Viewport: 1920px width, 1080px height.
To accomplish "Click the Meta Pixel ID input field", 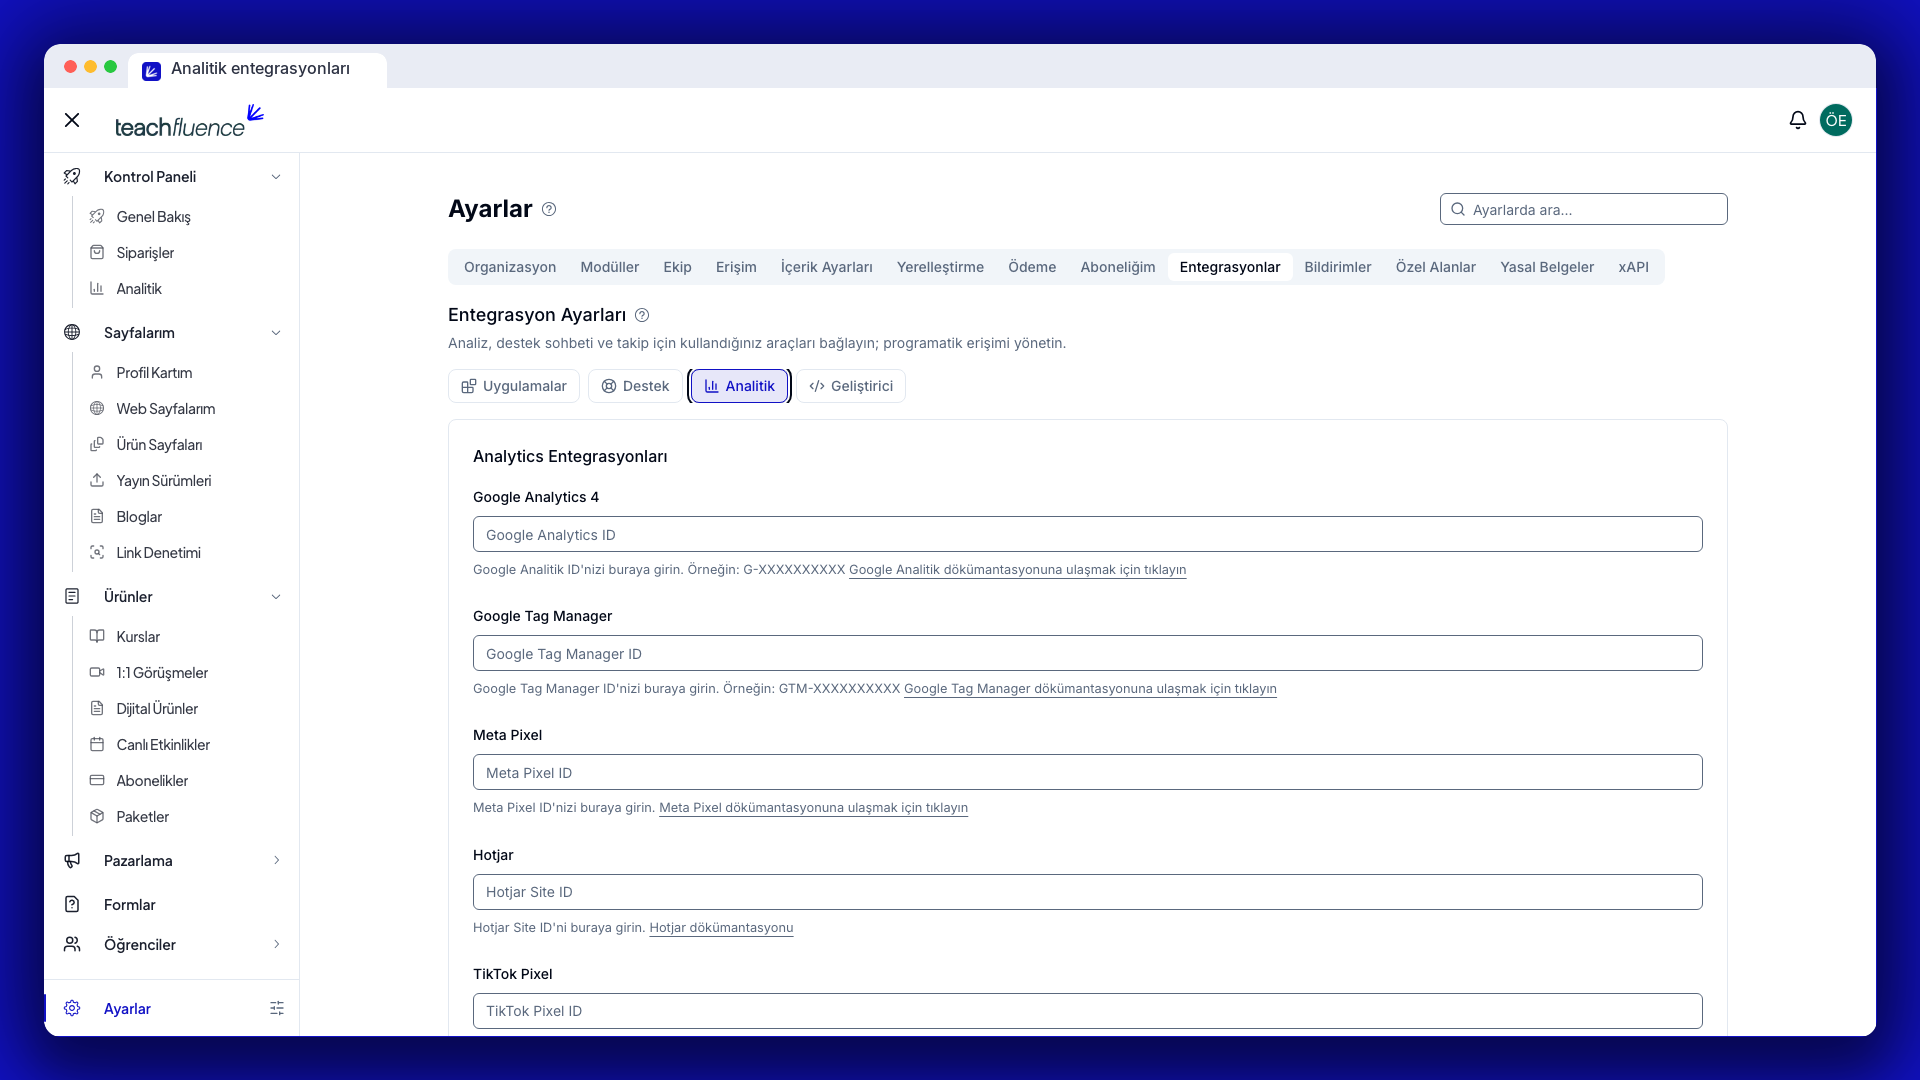I will pos(1087,772).
